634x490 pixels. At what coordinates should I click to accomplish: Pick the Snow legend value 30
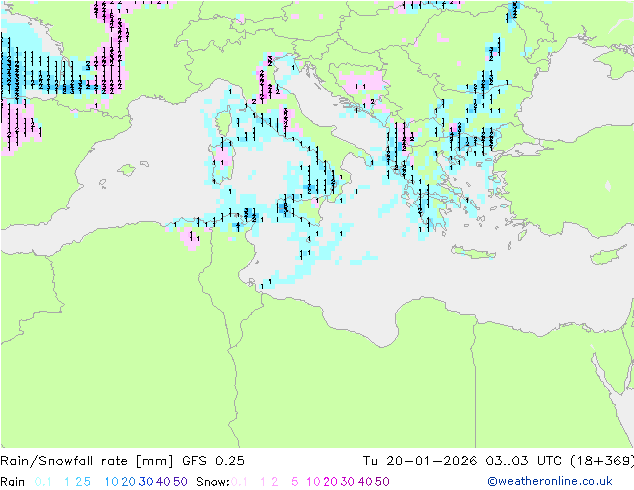click(x=348, y=482)
